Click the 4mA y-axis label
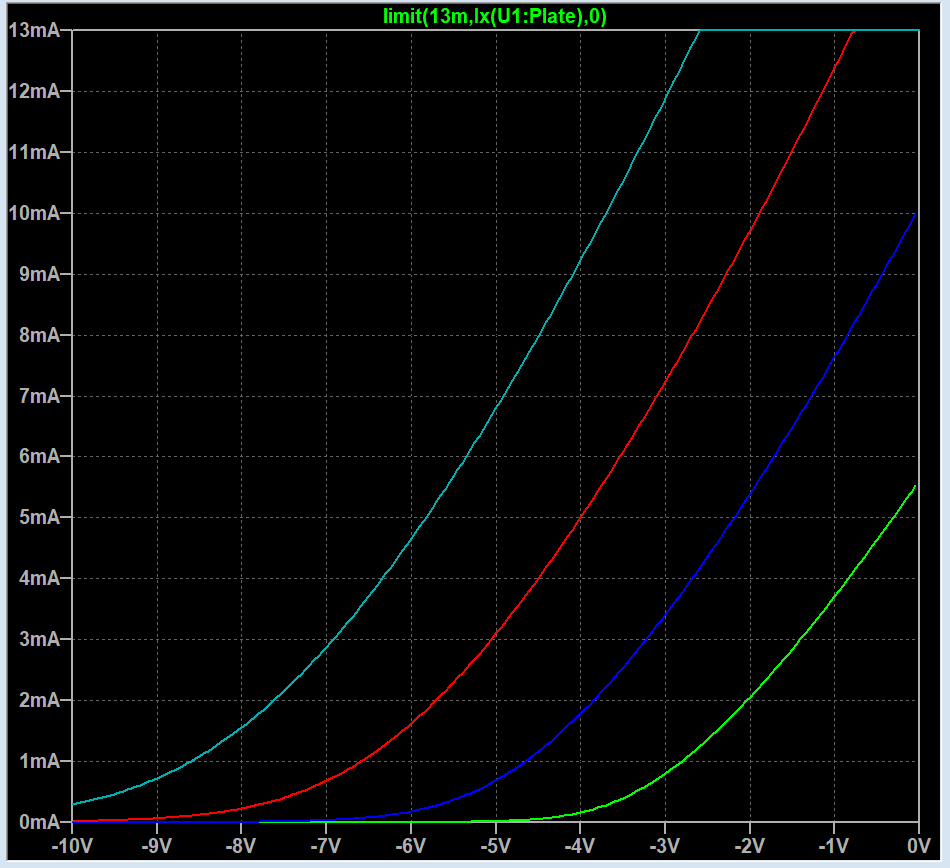The height and width of the screenshot is (868, 950). (39, 578)
